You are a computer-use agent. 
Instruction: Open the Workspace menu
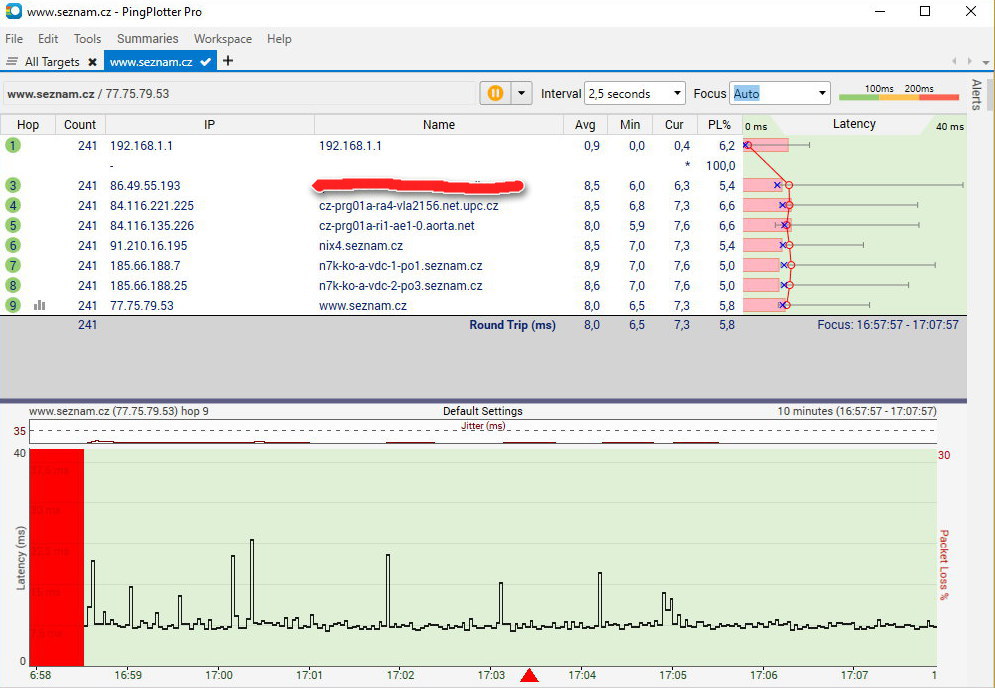point(222,39)
